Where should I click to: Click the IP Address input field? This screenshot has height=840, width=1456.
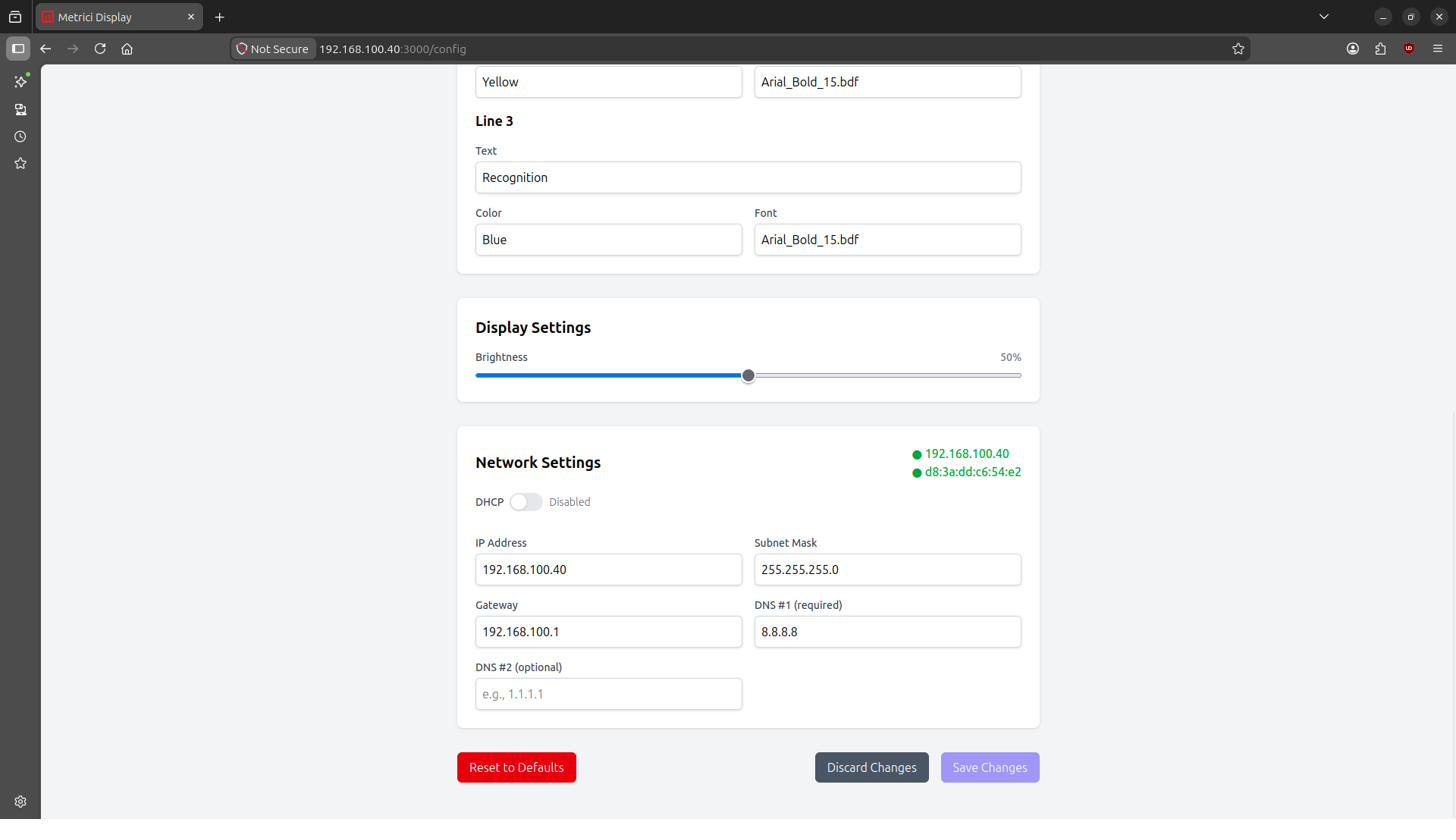pyautogui.click(x=608, y=570)
